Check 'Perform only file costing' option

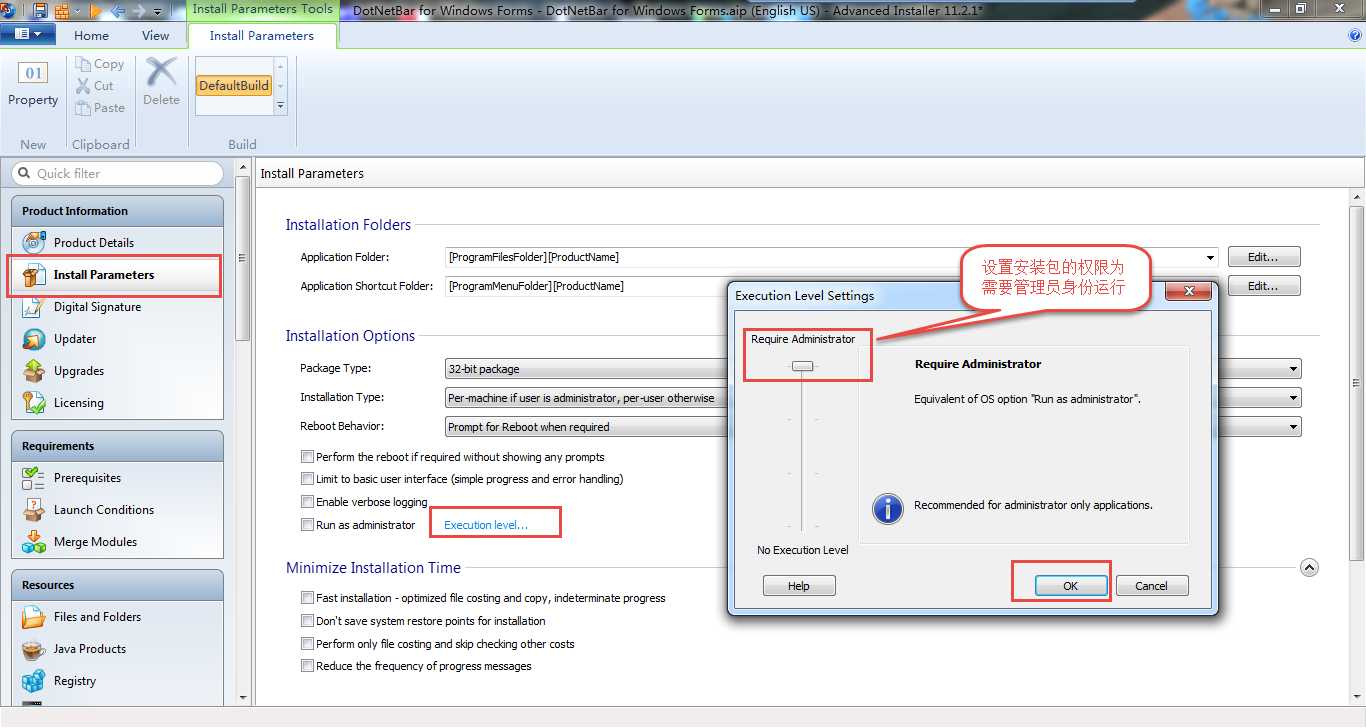point(307,644)
